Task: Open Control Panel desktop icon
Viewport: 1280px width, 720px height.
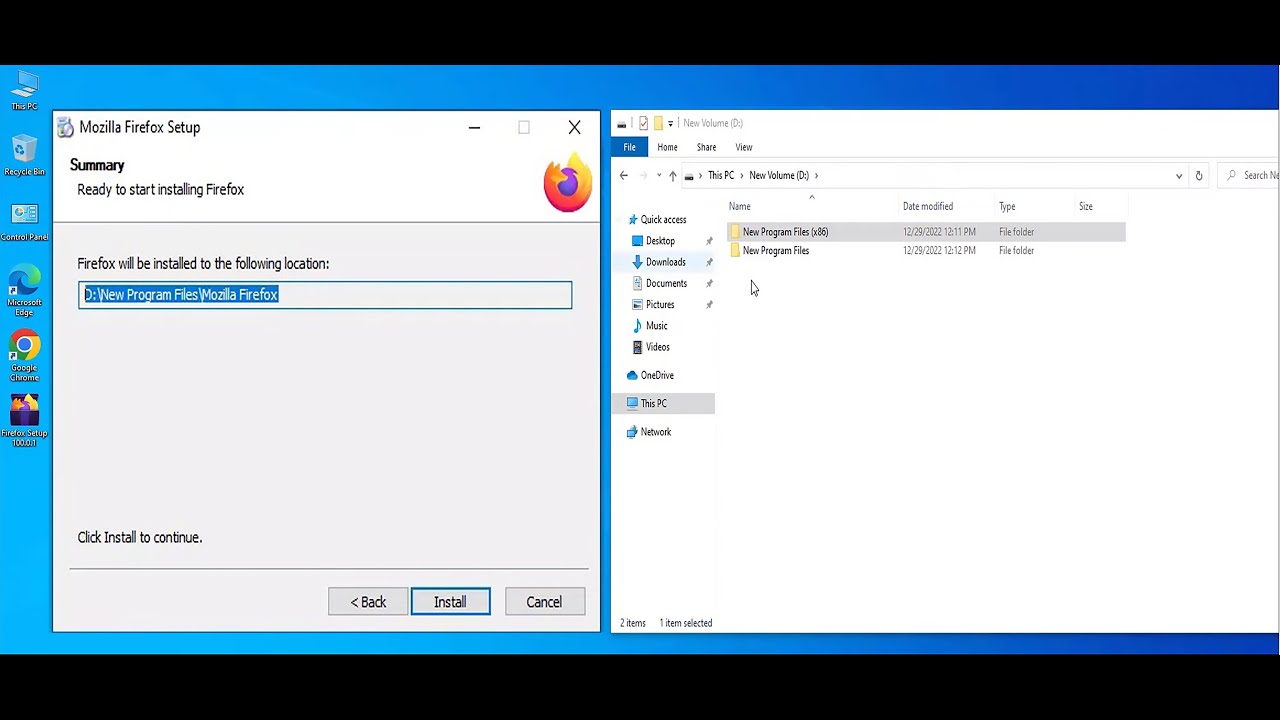Action: coord(24,222)
